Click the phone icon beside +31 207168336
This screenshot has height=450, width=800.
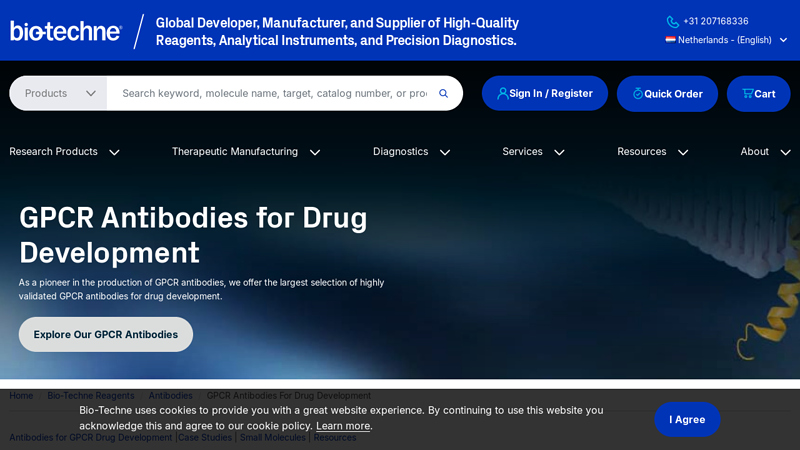[672, 21]
